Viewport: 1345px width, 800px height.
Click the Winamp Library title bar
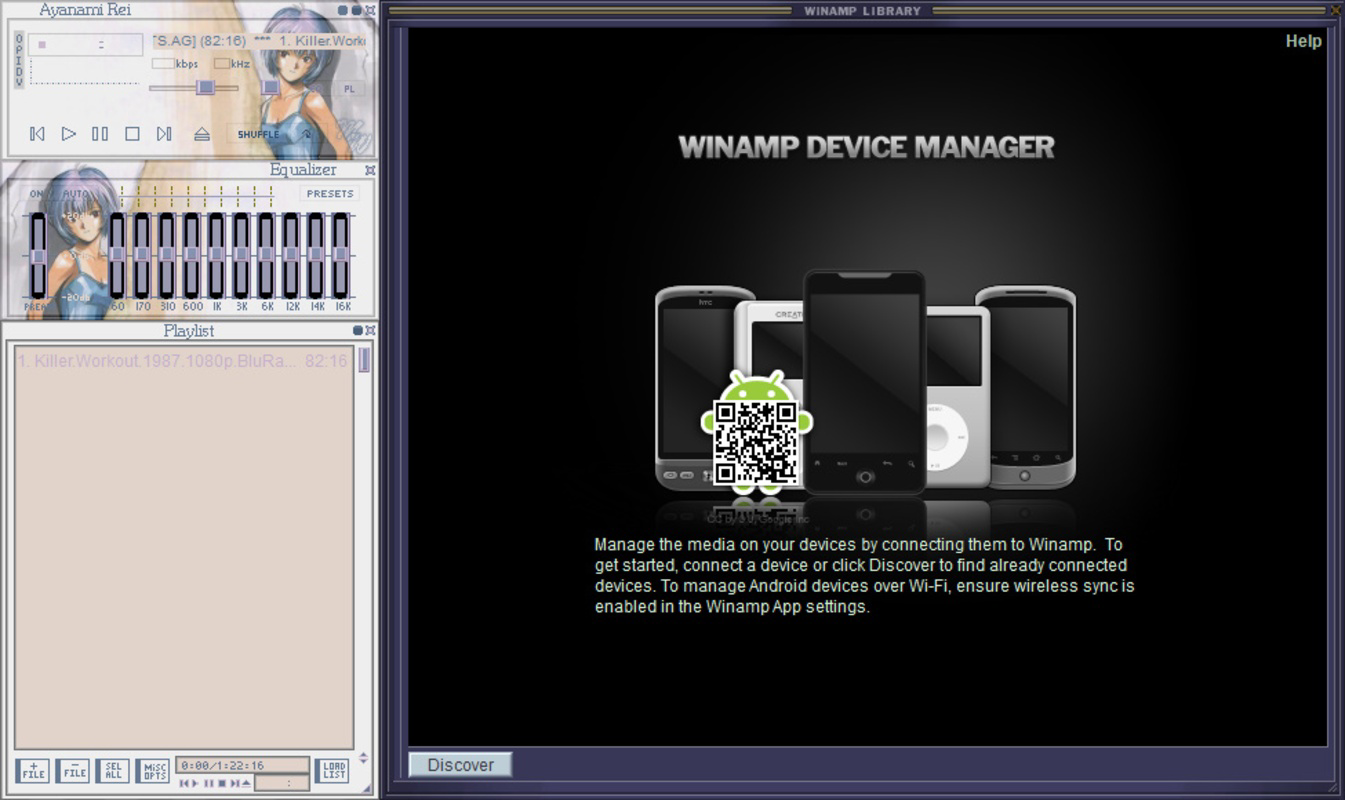862,11
